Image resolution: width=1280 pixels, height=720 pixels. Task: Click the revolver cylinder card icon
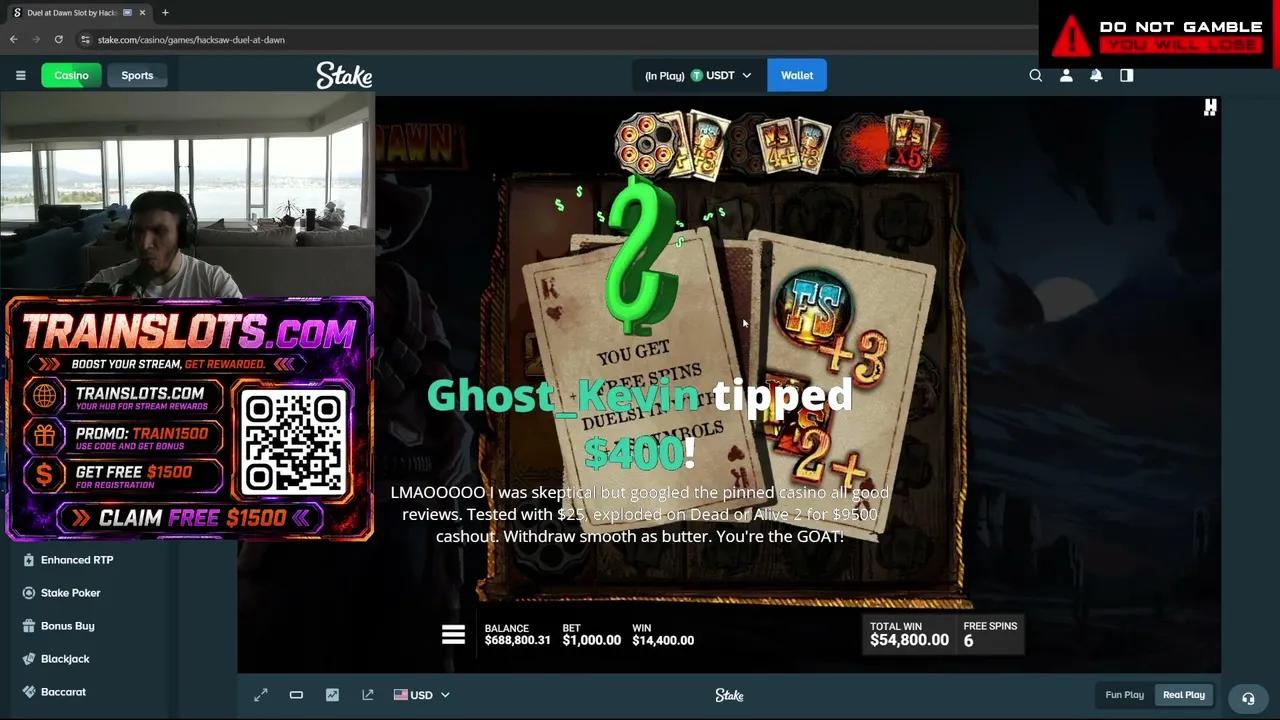pos(645,146)
